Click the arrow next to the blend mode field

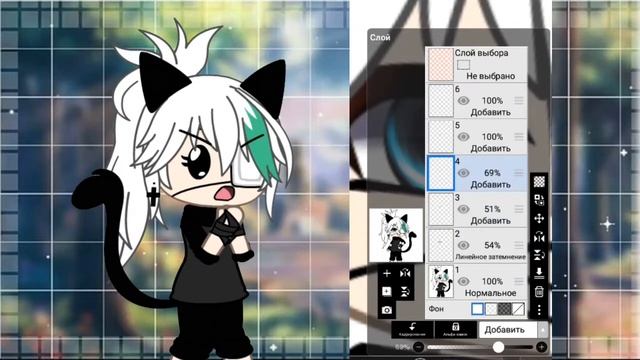[543, 330]
